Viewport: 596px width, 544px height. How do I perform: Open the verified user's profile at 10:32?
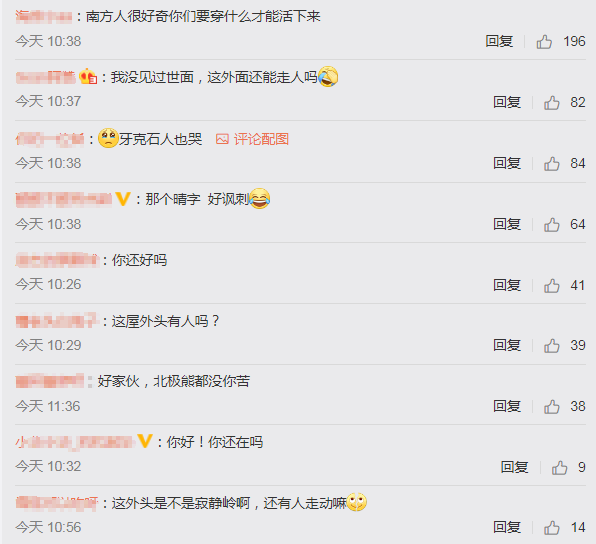click(75, 442)
